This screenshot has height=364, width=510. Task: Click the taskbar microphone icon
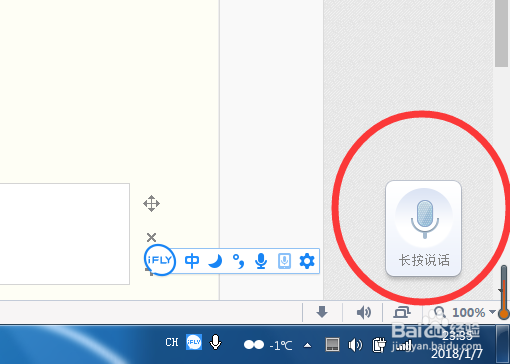point(215,342)
